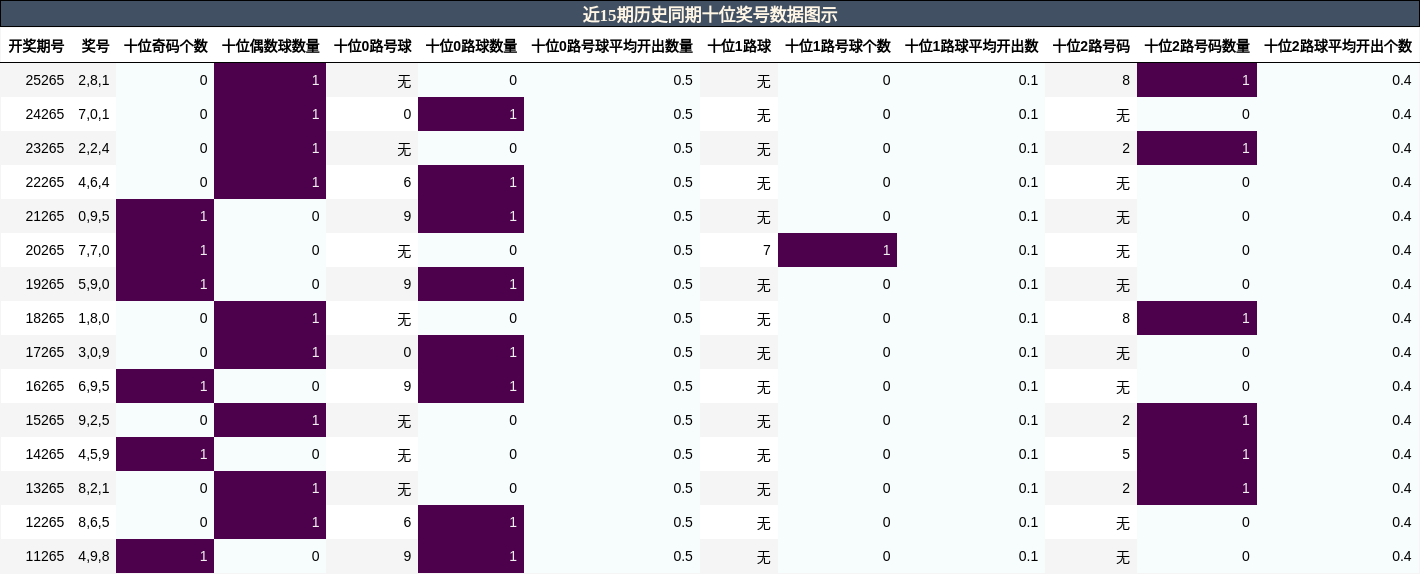Viewport: 1420px width, 574px height.
Task: Click prize number 3,0,9
Action: [x=94, y=352]
